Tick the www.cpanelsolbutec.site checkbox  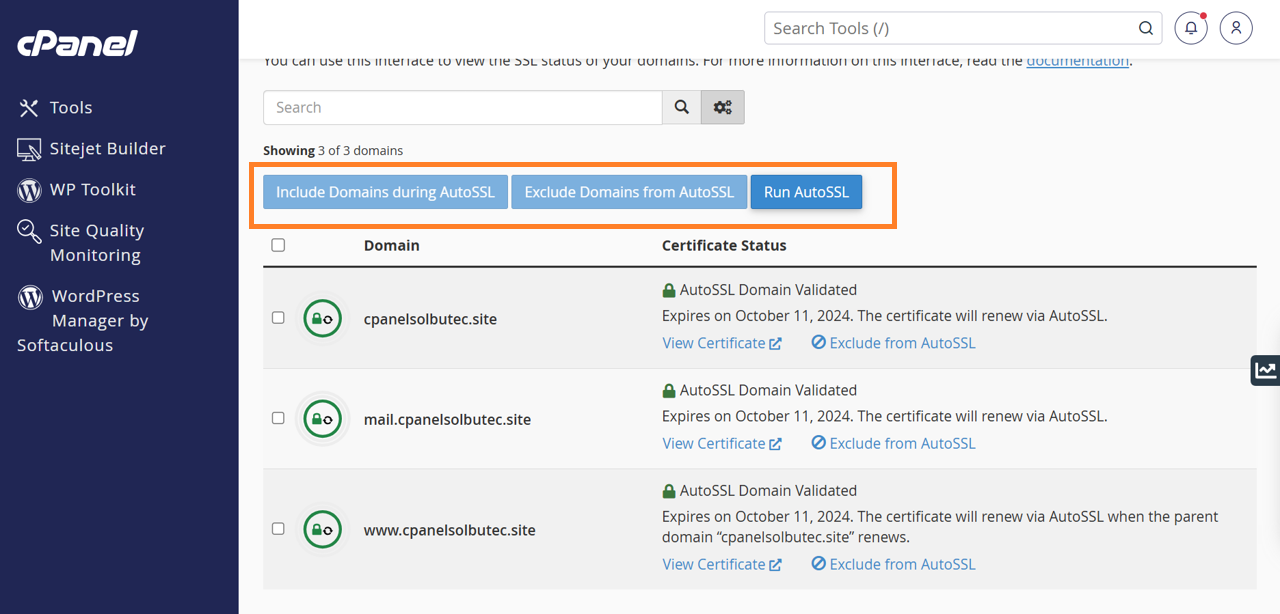pos(278,529)
